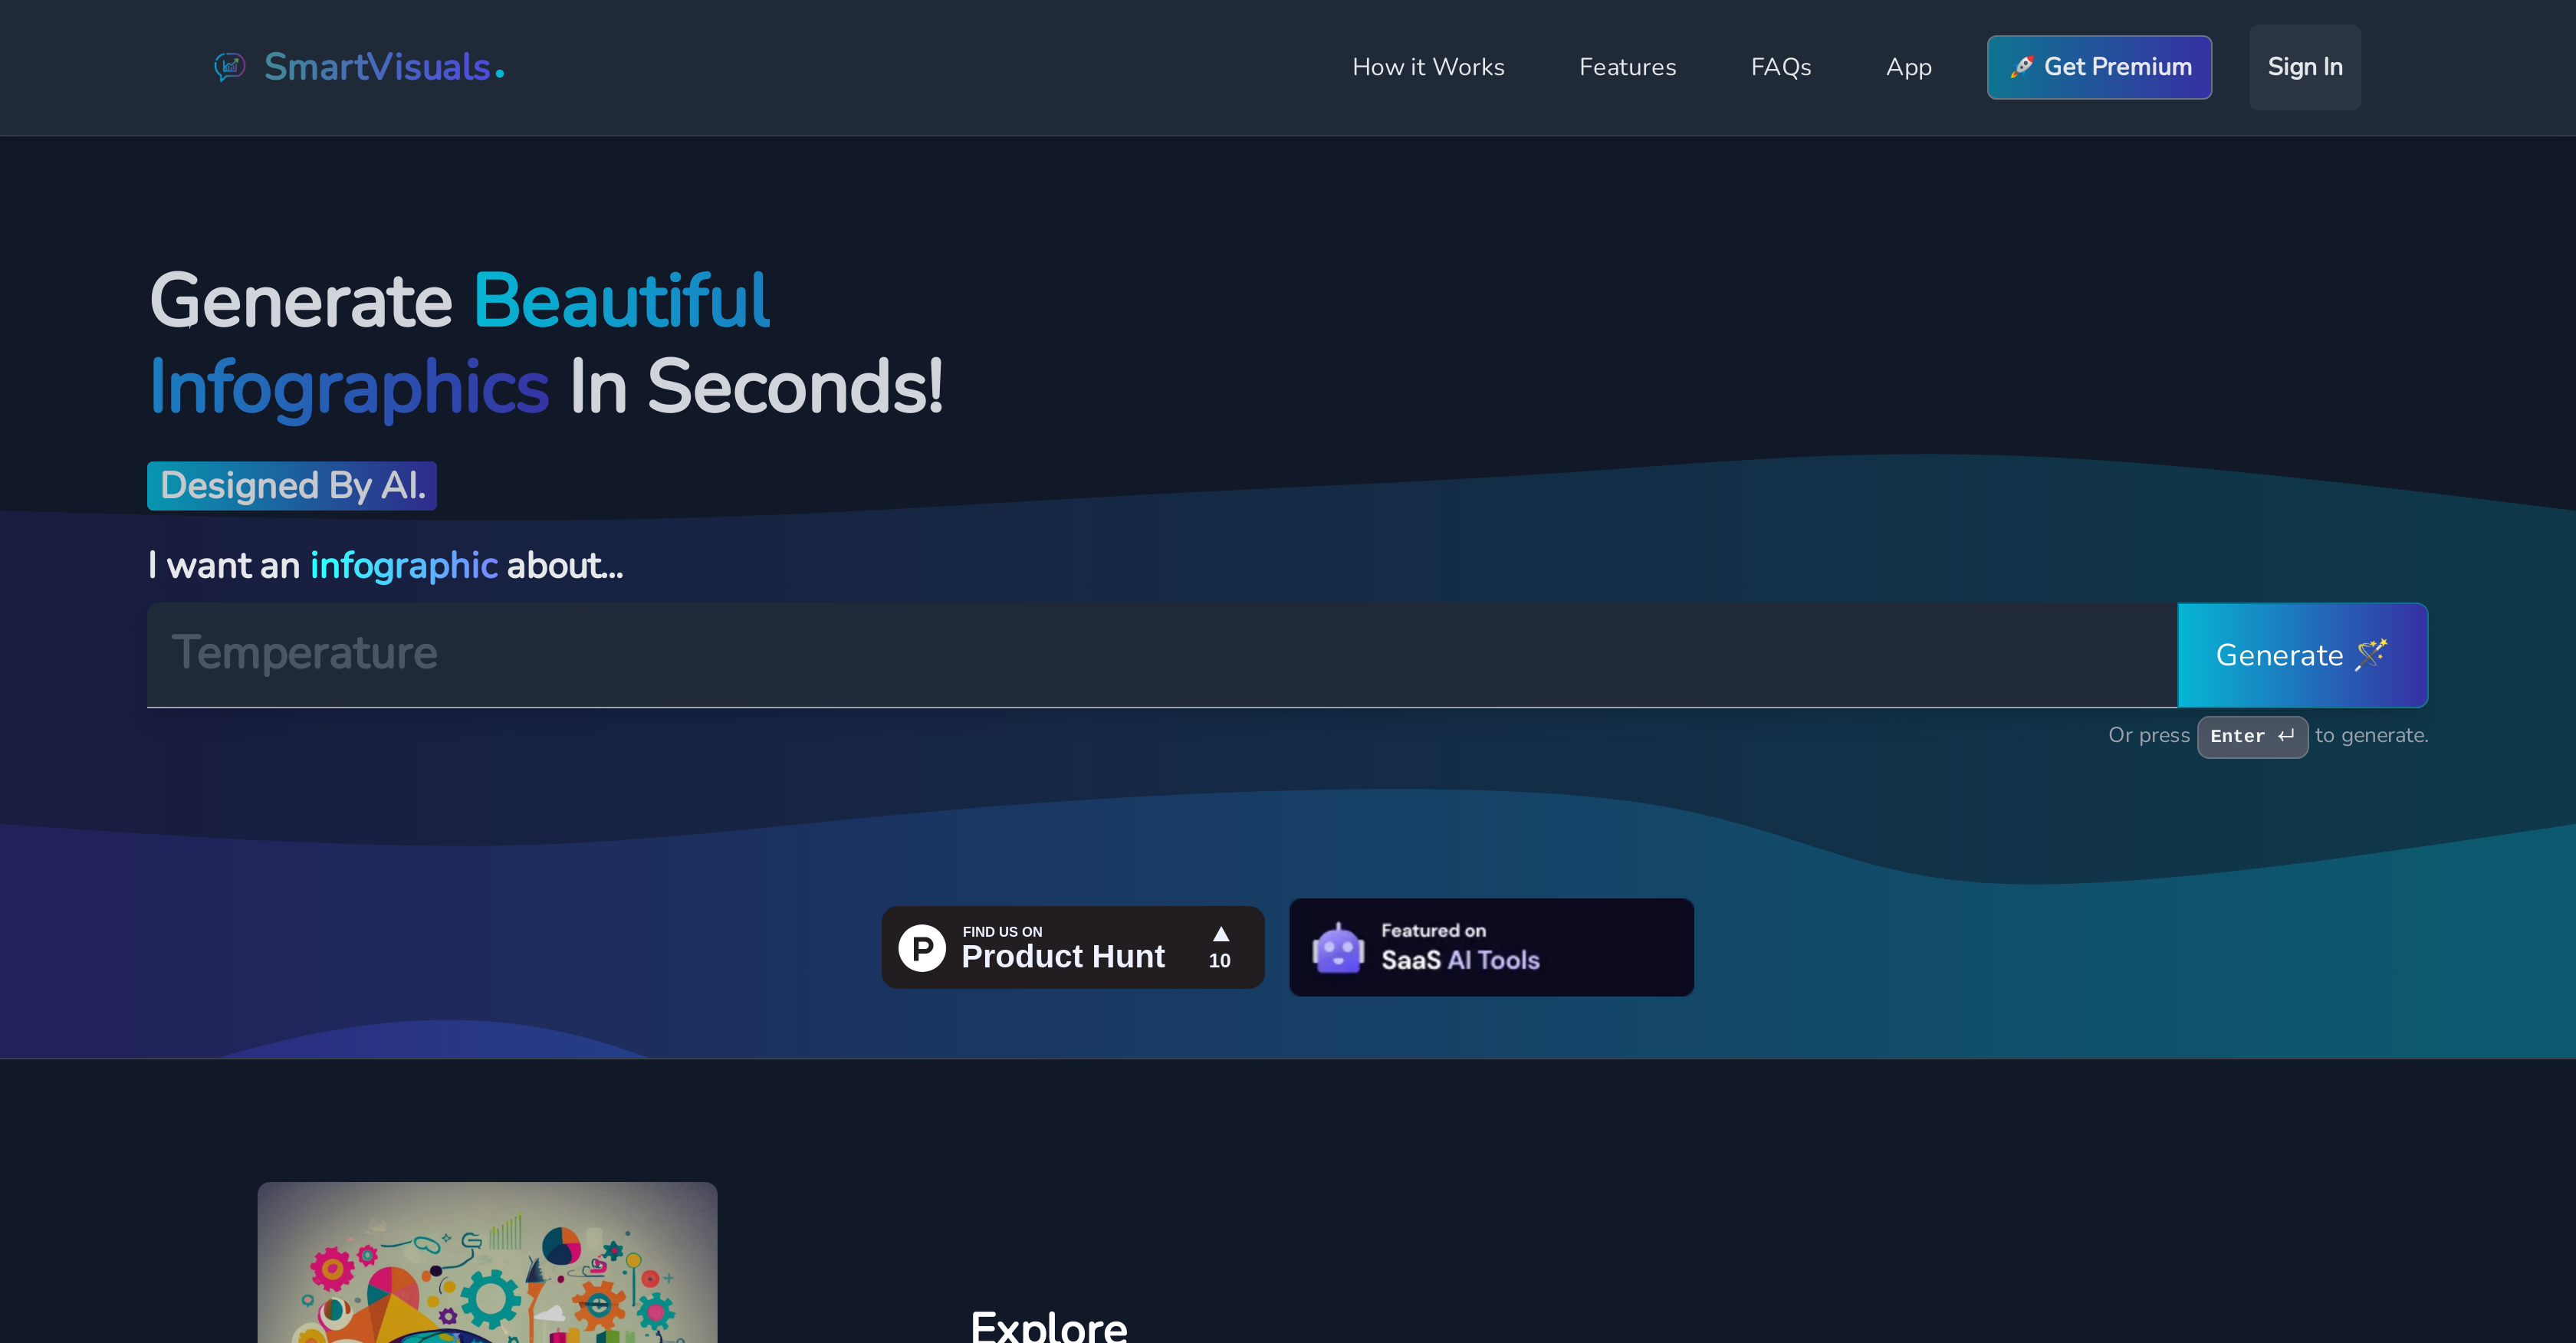Viewport: 2576px width, 1343px height.
Task: Navigate to the Features section
Action: (x=1627, y=67)
